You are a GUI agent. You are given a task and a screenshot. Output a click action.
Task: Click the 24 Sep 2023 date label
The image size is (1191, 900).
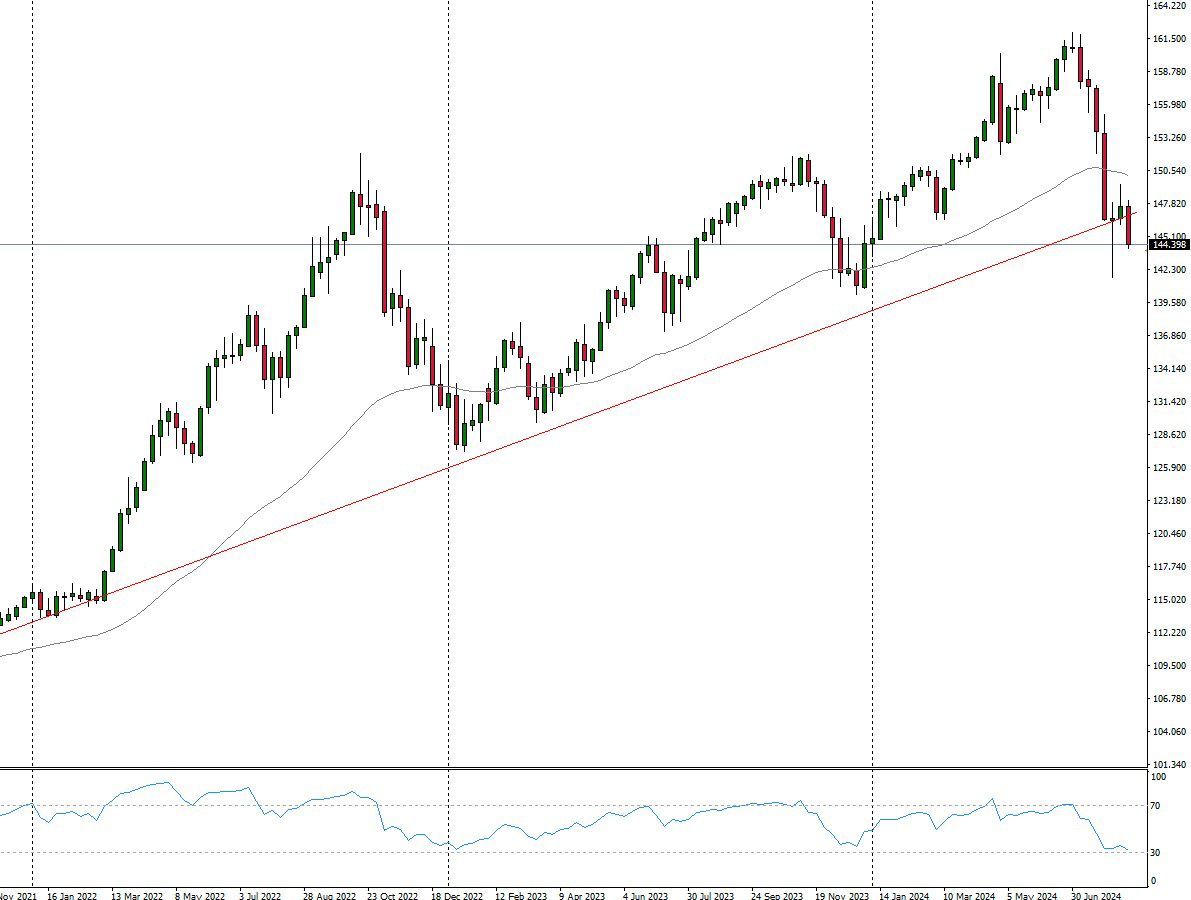(777, 897)
